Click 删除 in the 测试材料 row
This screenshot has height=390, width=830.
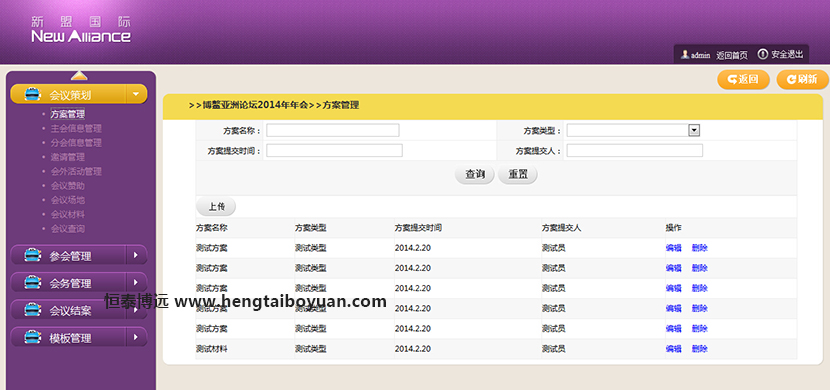[x=699, y=349]
